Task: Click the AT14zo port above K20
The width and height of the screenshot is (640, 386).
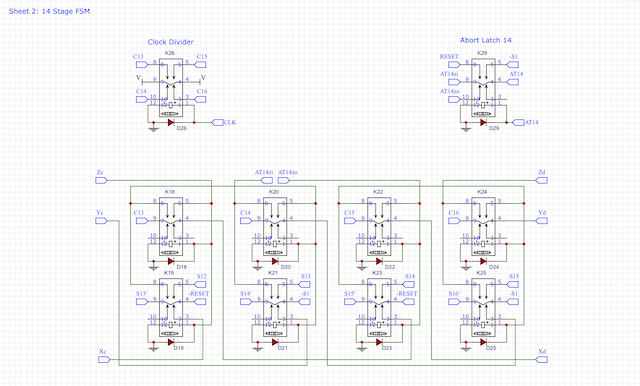Action: [x=284, y=180]
